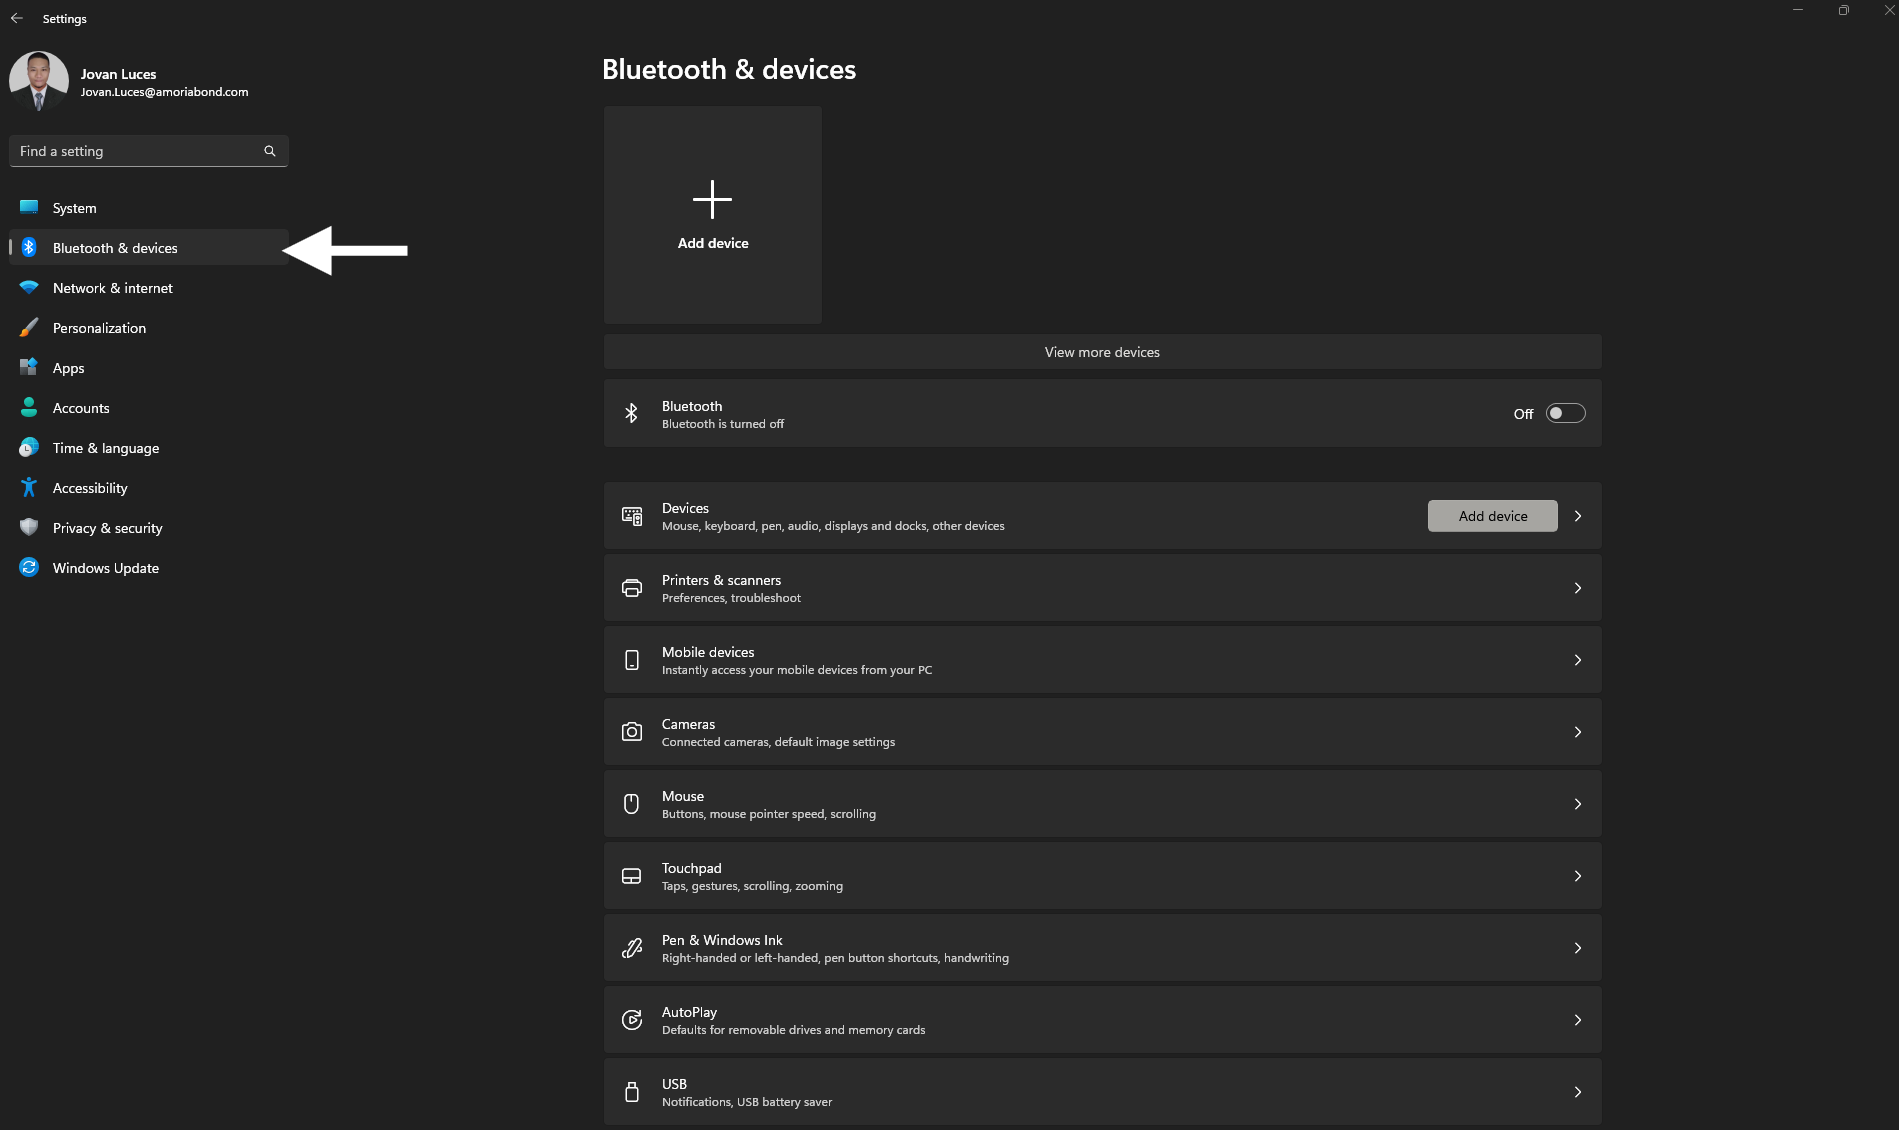The height and width of the screenshot is (1130, 1899).
Task: Click the Personalization paintbrush icon
Action: pos(29,327)
